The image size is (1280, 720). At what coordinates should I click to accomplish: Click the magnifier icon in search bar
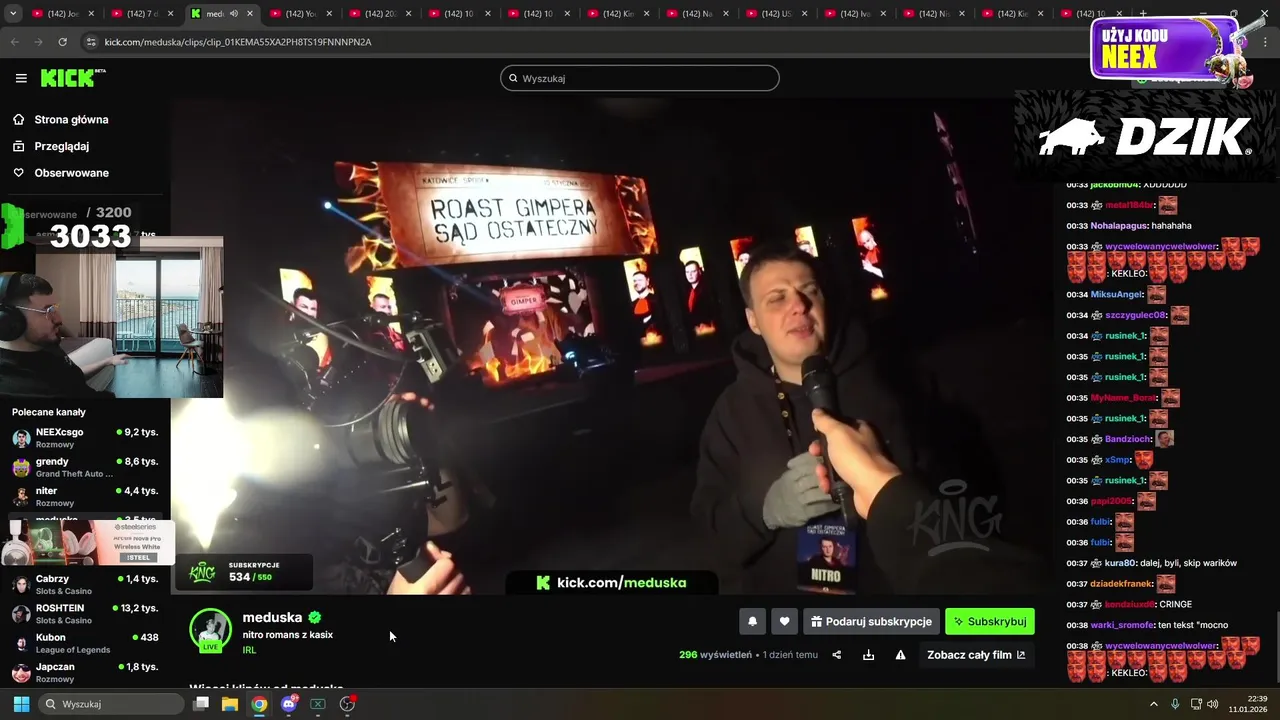click(x=514, y=78)
